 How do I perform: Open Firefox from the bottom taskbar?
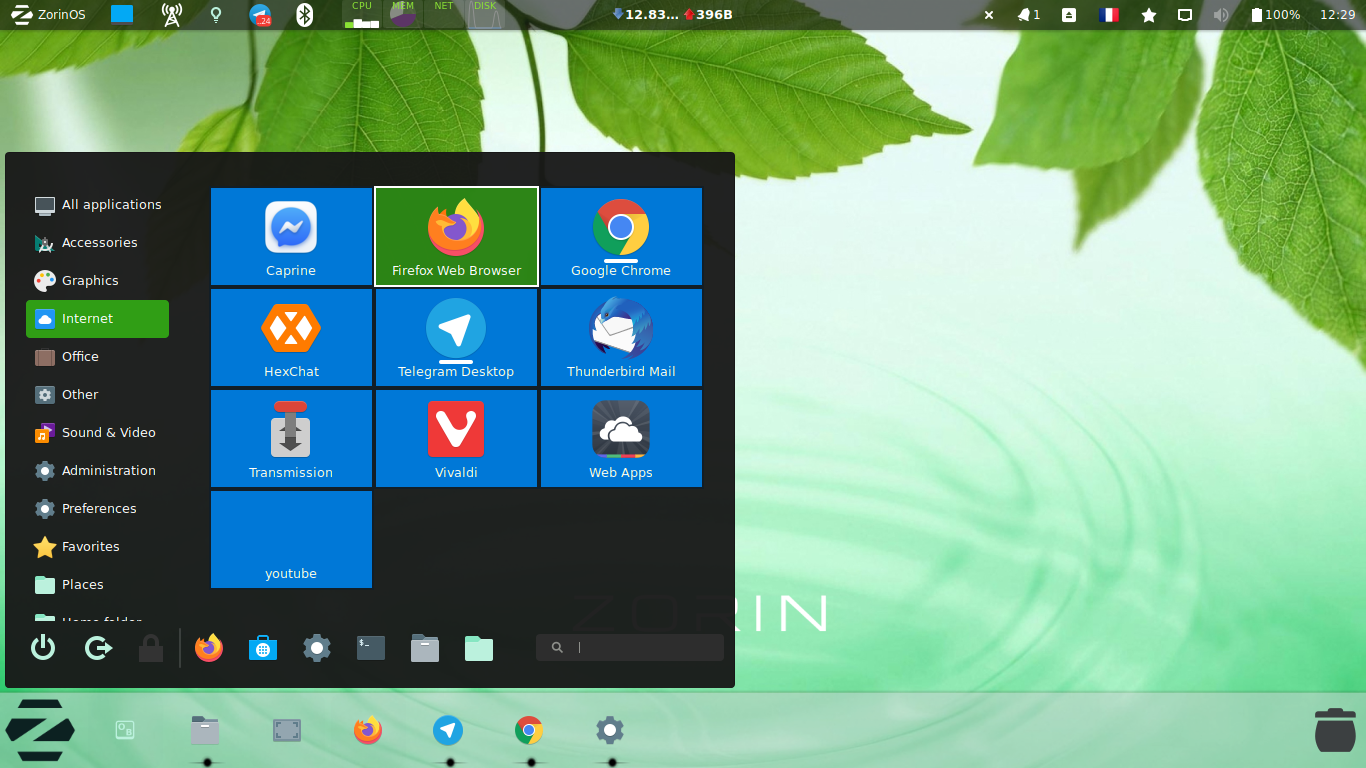pyautogui.click(x=368, y=730)
